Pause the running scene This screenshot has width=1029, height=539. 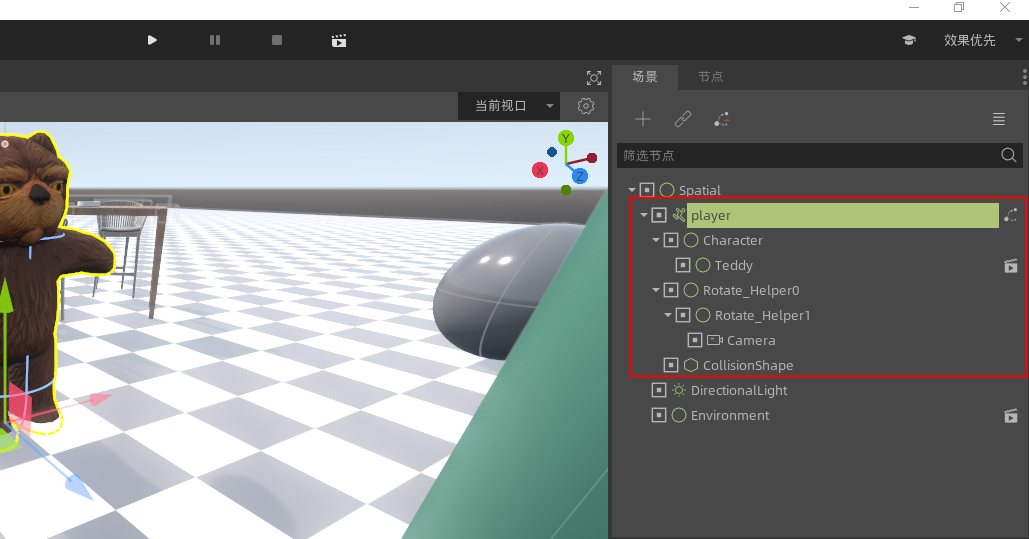click(x=215, y=40)
